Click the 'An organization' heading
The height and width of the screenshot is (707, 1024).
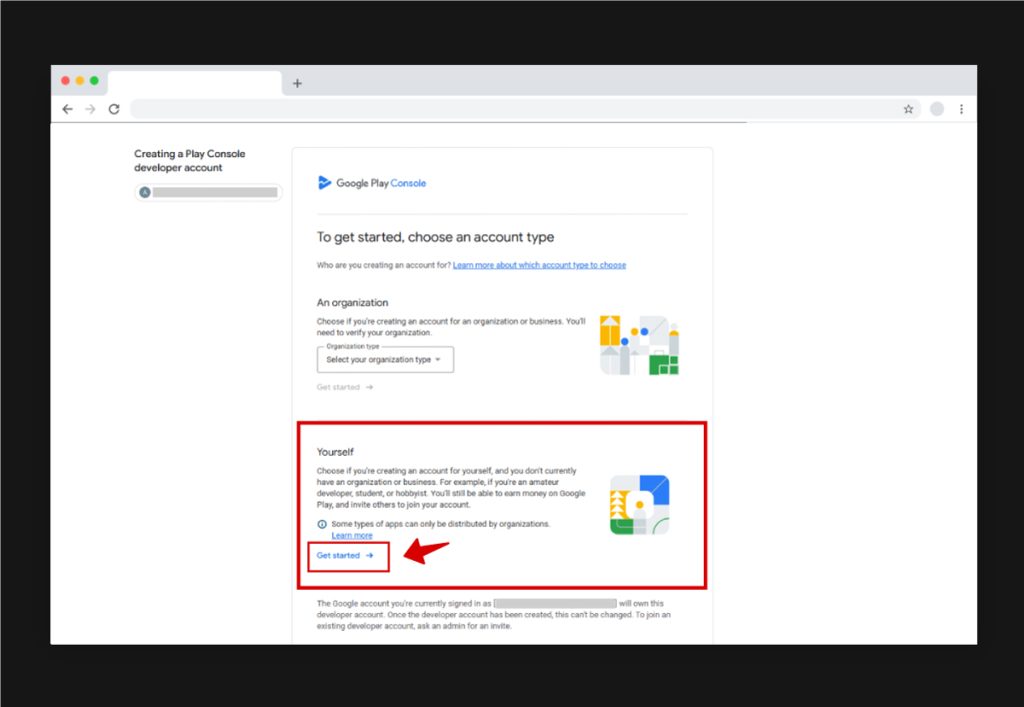pyautogui.click(x=353, y=303)
